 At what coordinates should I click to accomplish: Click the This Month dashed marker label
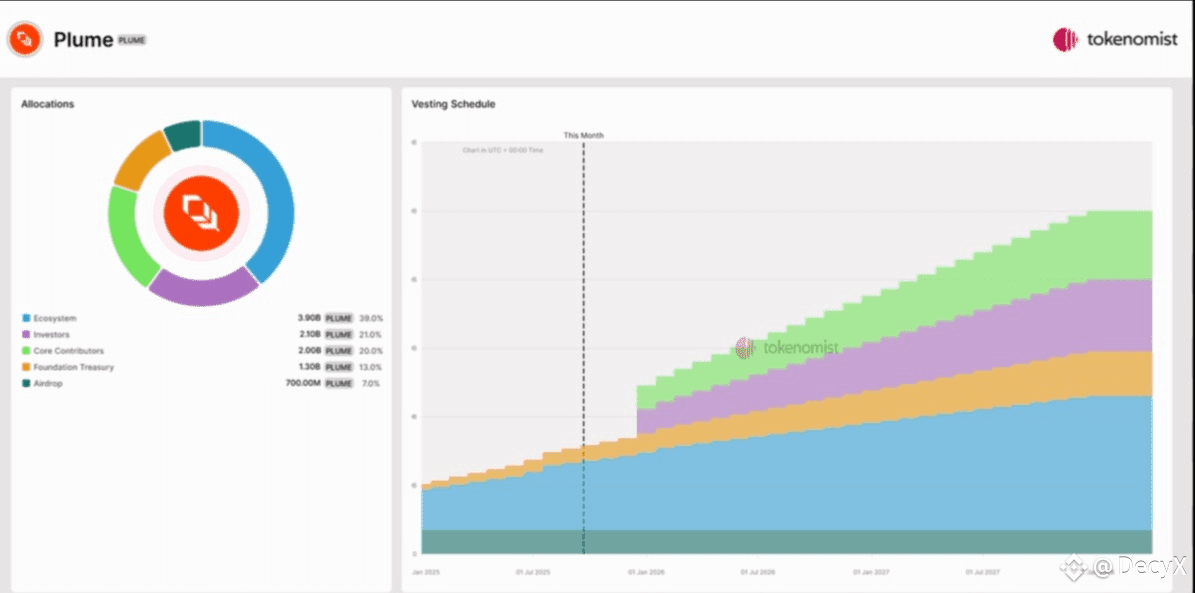(x=584, y=136)
